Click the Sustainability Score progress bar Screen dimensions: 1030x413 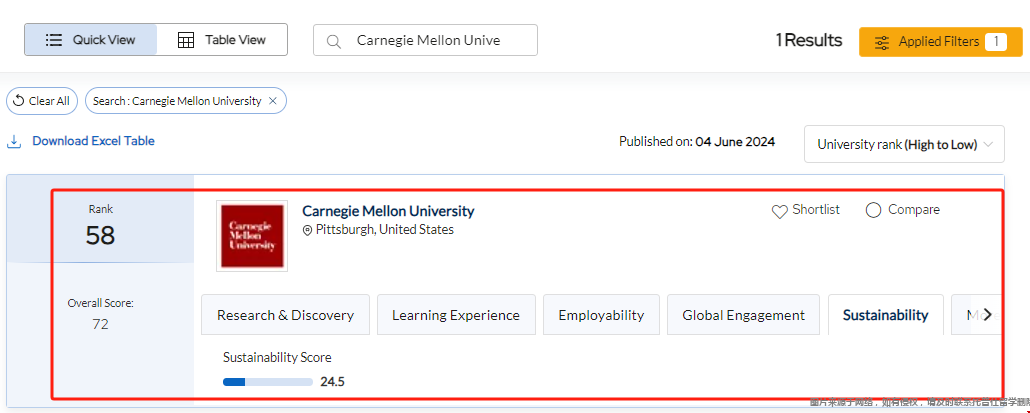(267, 381)
